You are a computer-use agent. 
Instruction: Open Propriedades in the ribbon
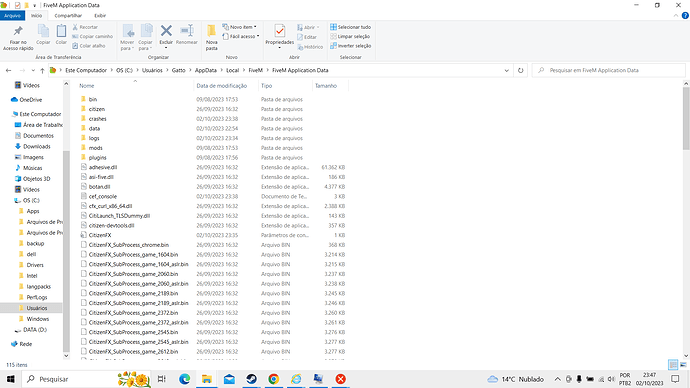[279, 36]
